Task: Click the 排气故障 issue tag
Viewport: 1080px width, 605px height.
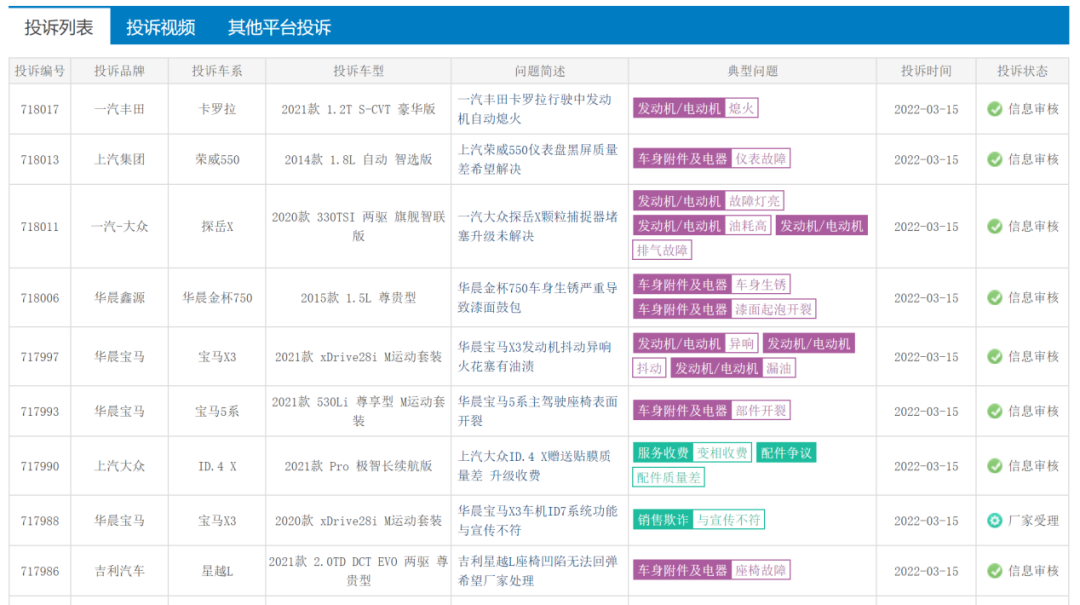Action: [662, 250]
